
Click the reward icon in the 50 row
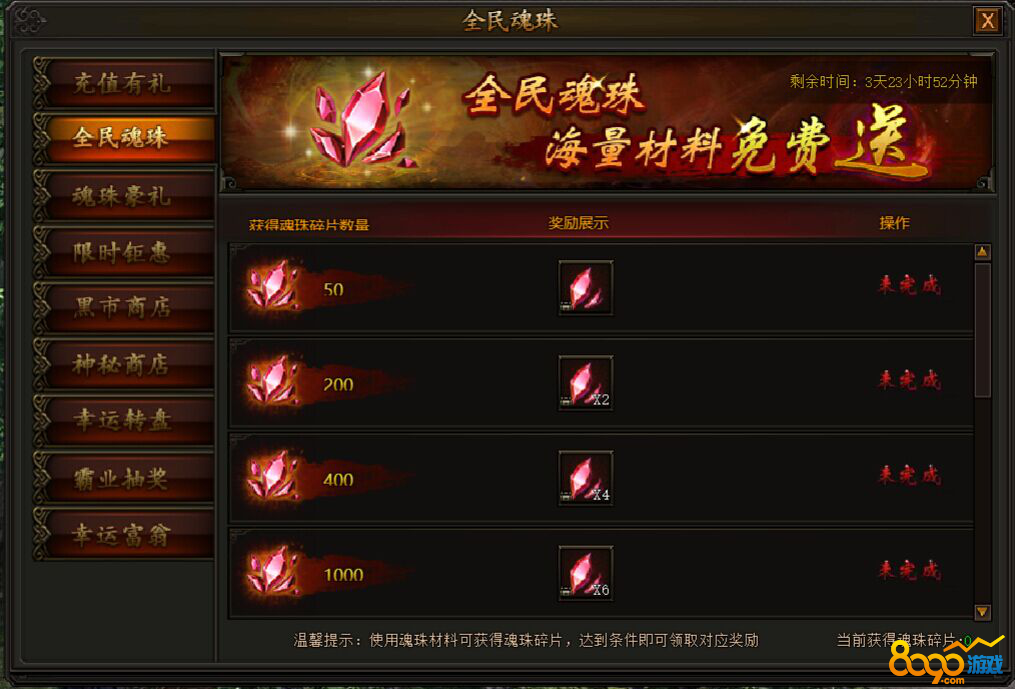pyautogui.click(x=586, y=288)
